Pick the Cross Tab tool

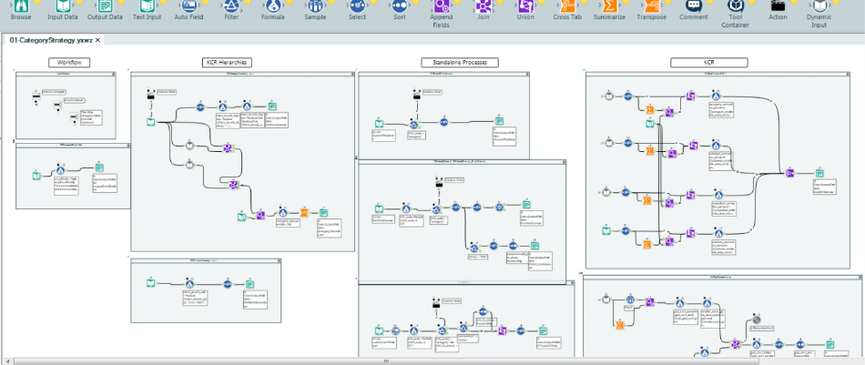(567, 7)
